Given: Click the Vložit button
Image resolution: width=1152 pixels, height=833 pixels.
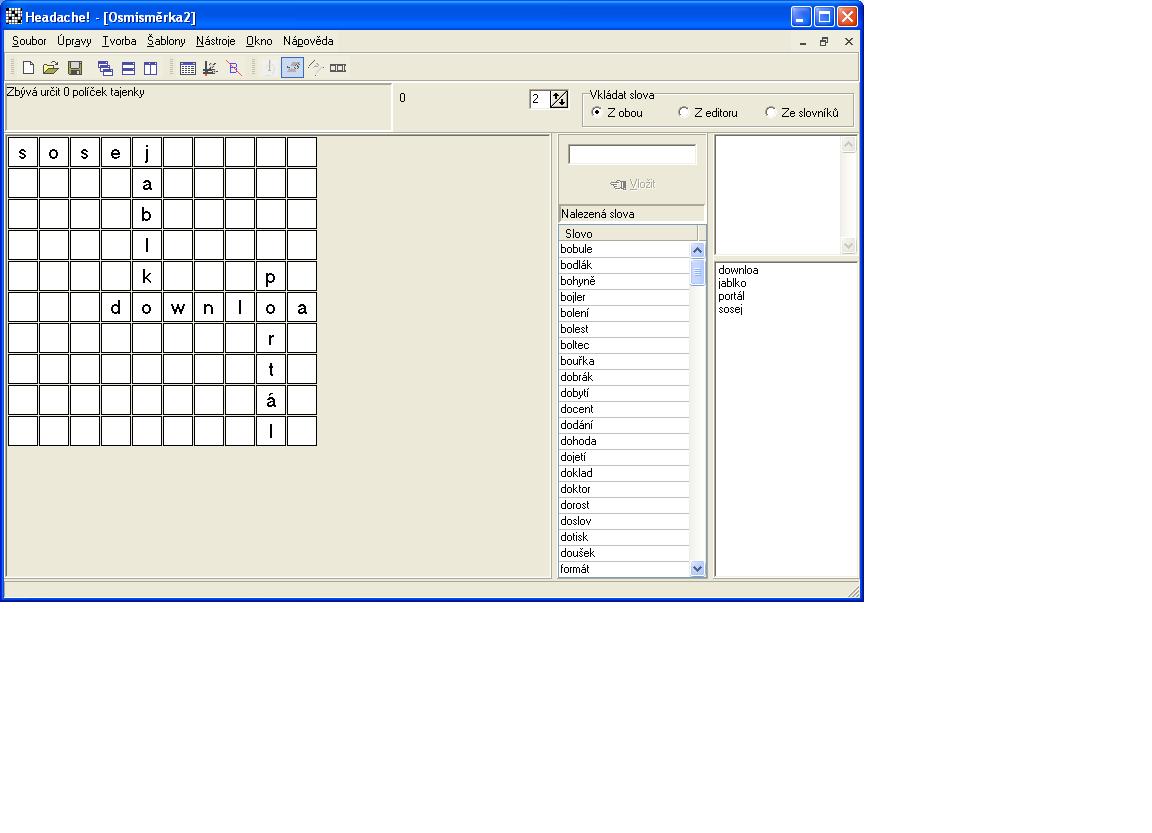Looking at the screenshot, I should tap(633, 184).
